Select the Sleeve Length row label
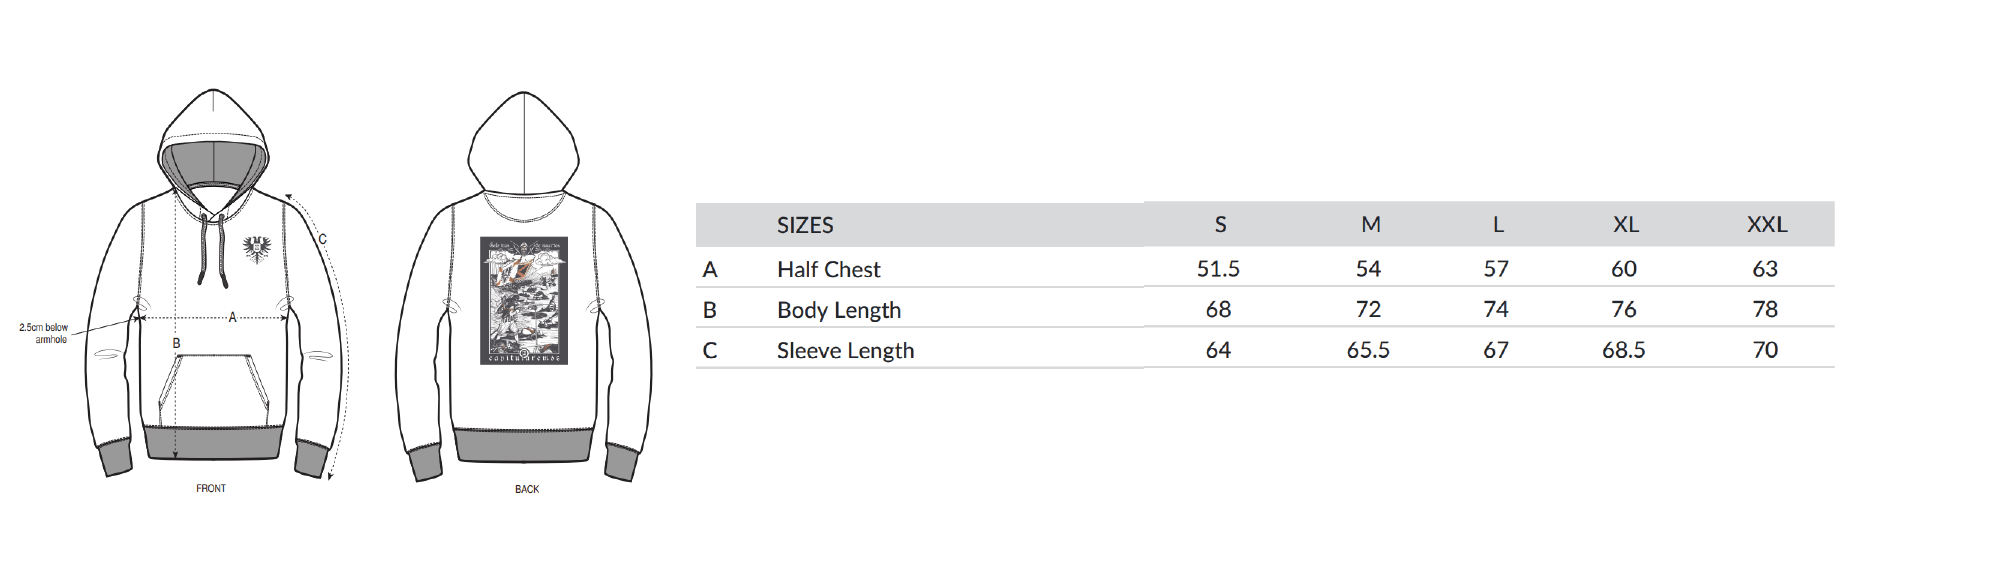The height and width of the screenshot is (573, 1990). (846, 351)
